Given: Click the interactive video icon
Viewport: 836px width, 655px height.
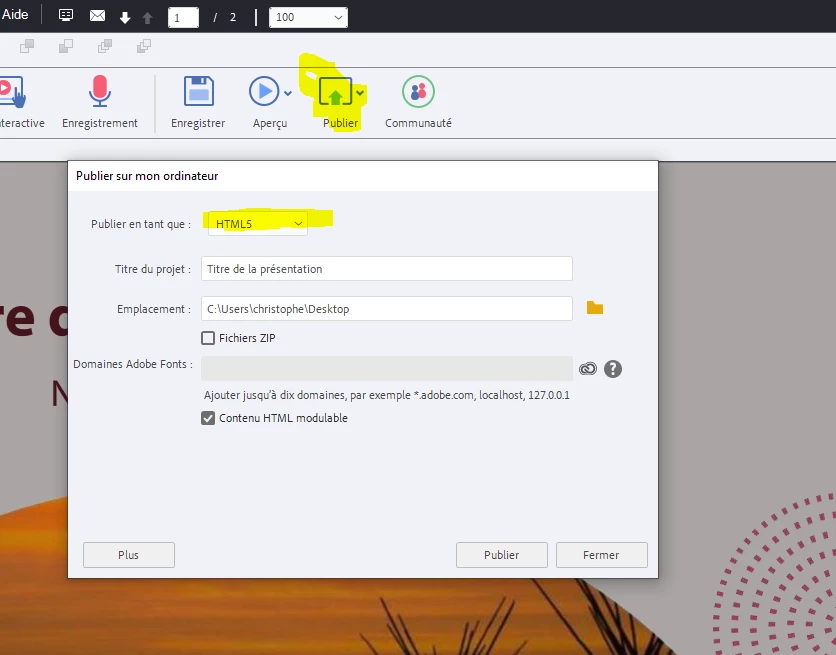Looking at the screenshot, I should coord(12,92).
